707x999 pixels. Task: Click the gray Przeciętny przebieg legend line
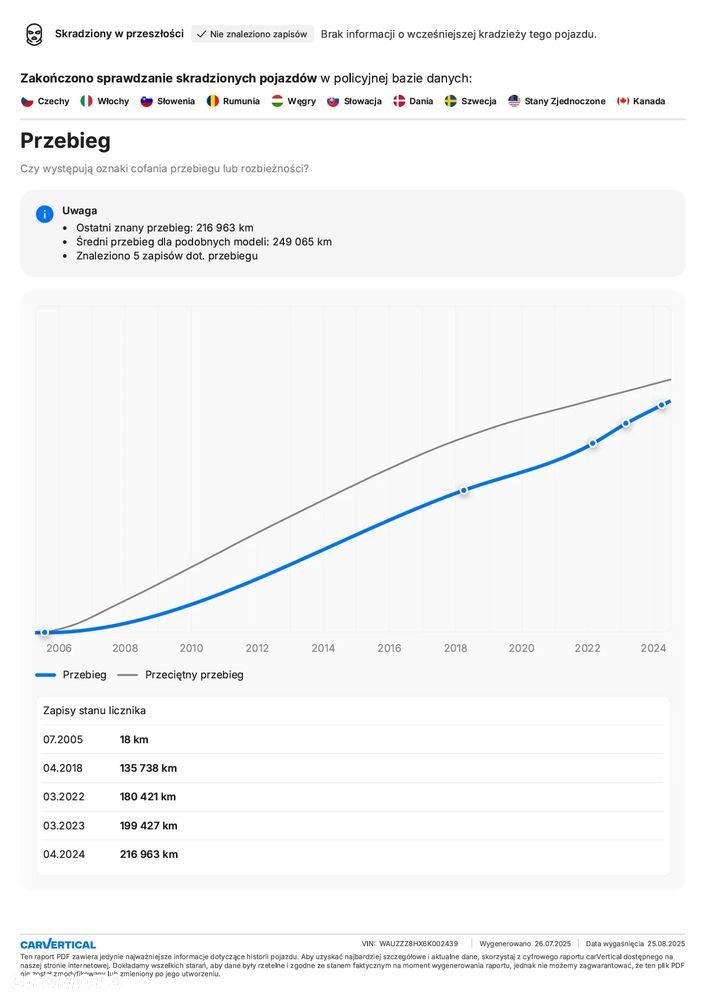tap(128, 675)
